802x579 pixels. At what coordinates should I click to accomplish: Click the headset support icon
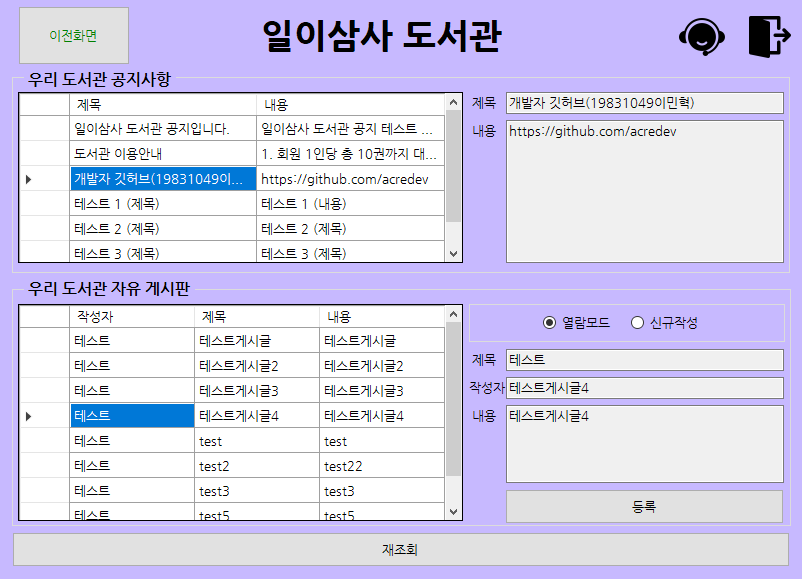point(703,34)
